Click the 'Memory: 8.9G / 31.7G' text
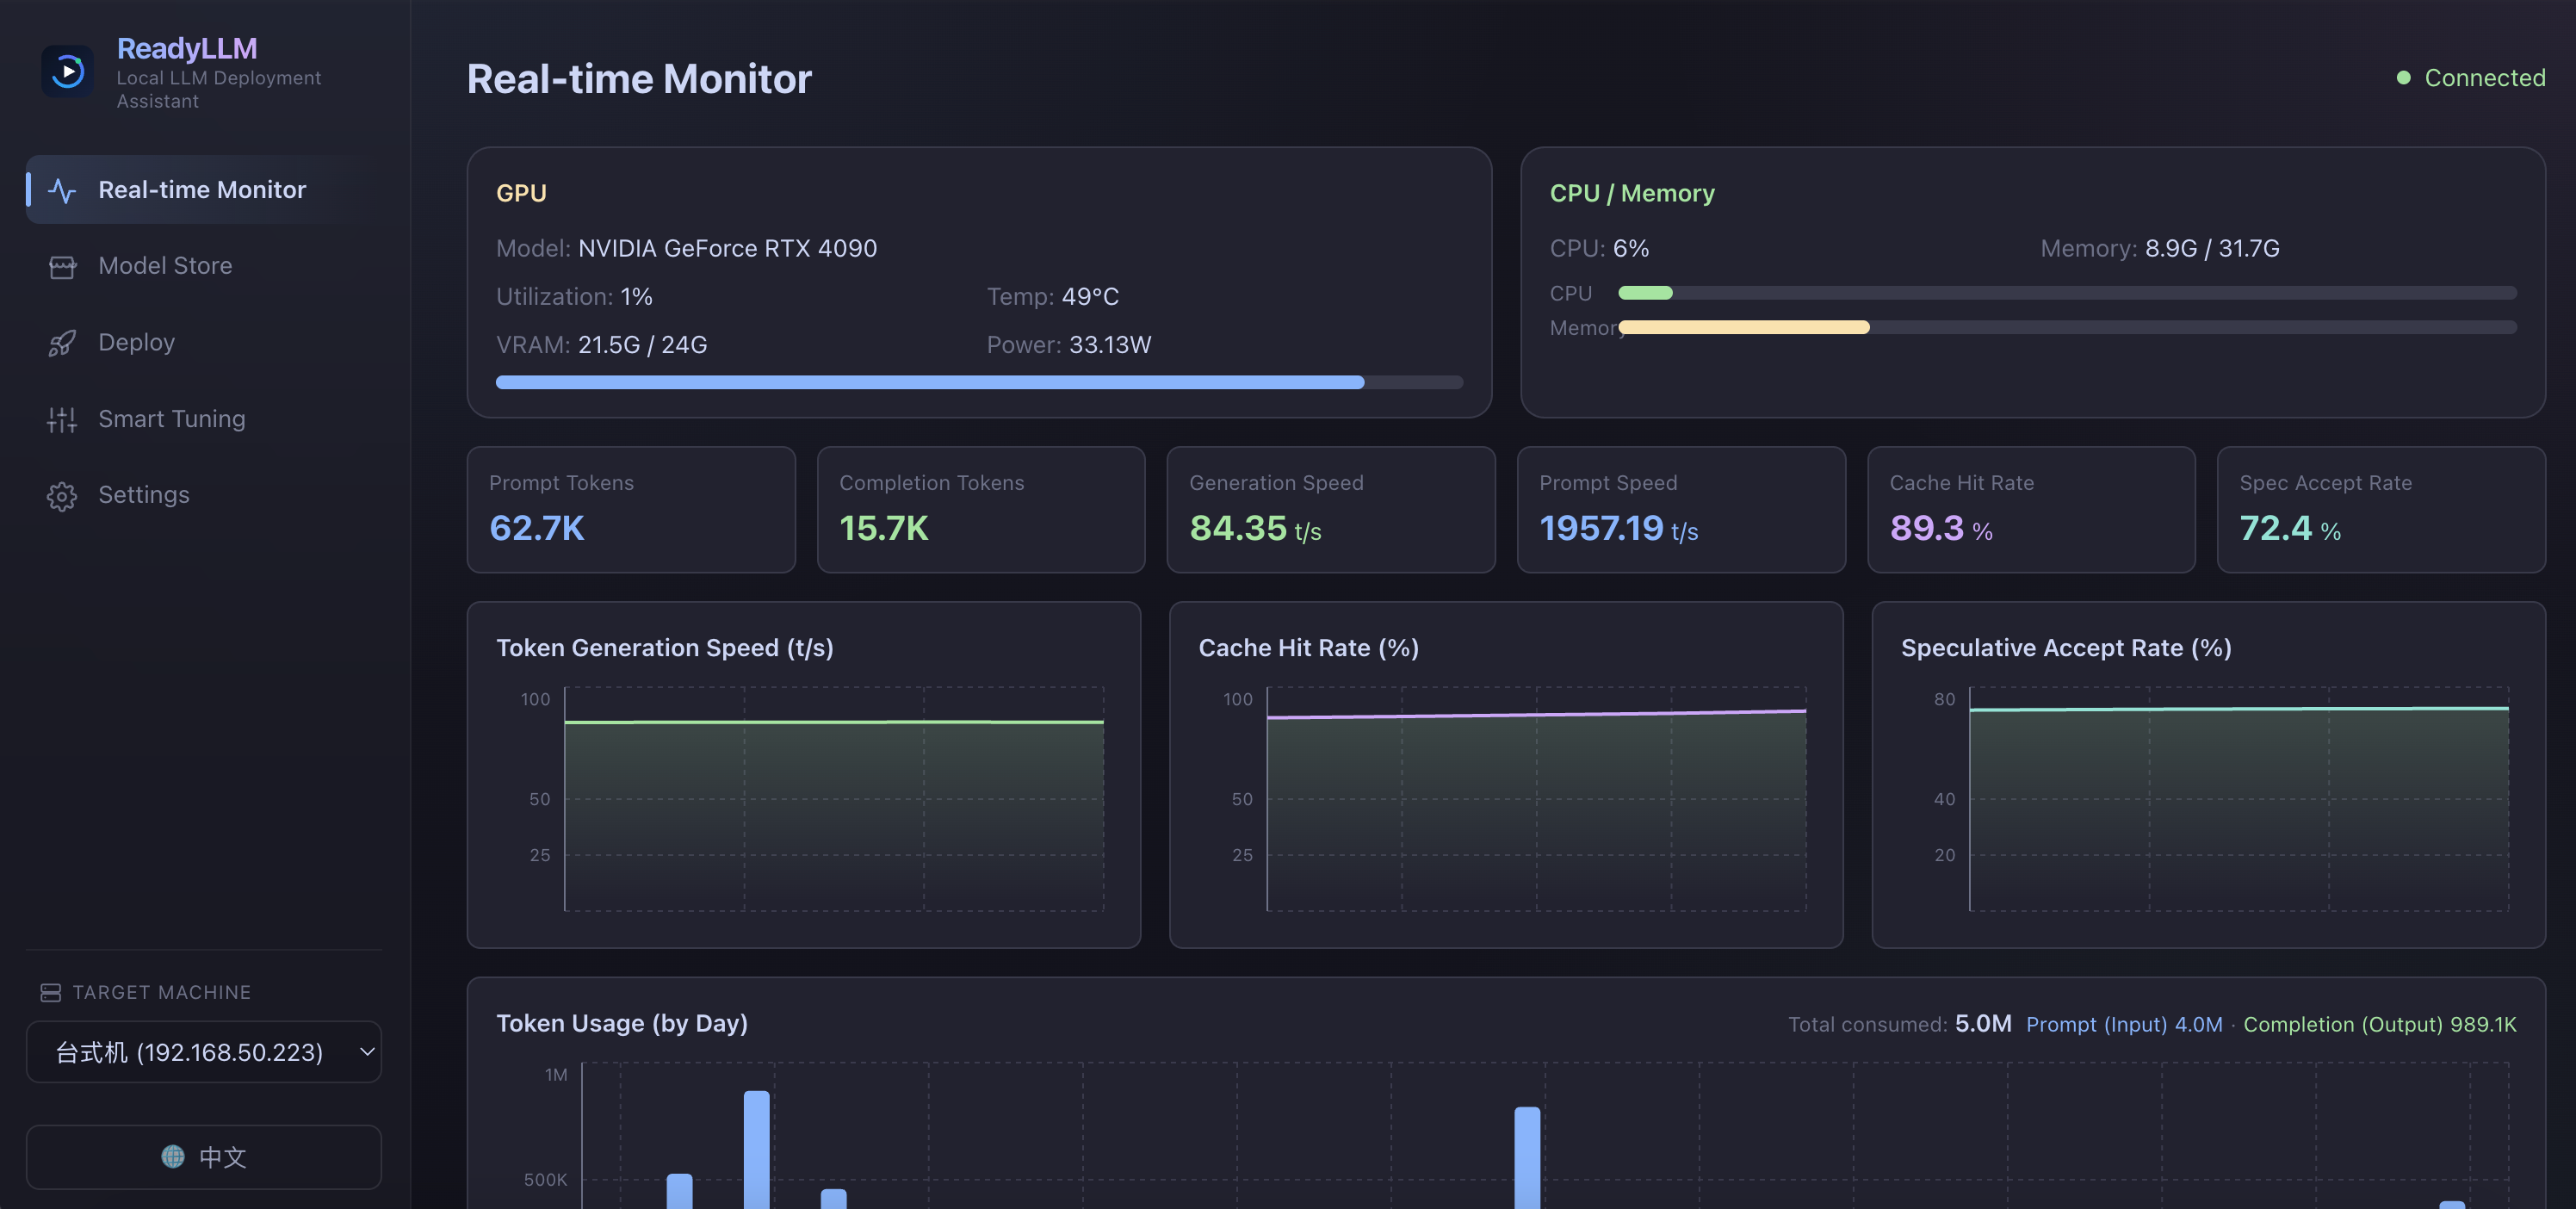This screenshot has height=1209, width=2576. (2160, 248)
